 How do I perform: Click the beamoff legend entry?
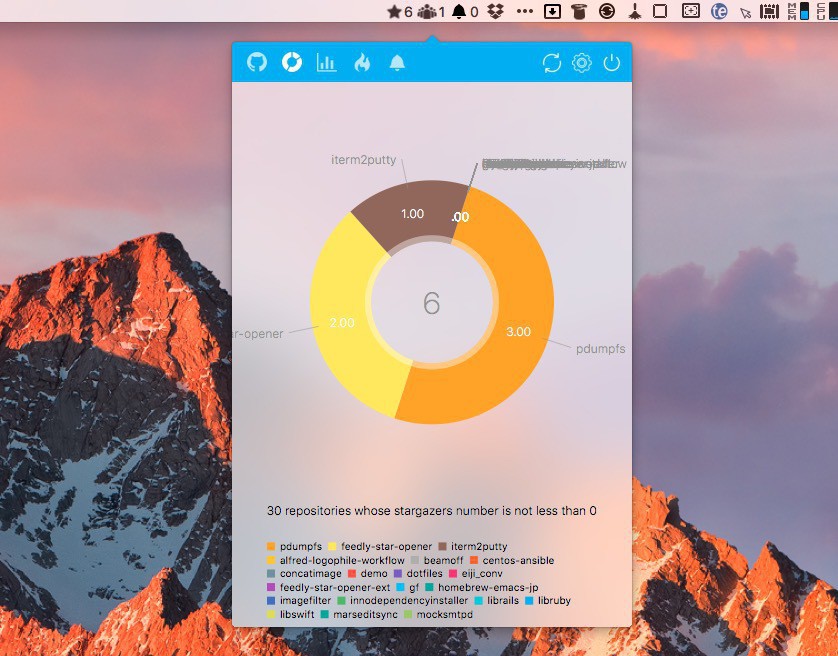point(437,560)
